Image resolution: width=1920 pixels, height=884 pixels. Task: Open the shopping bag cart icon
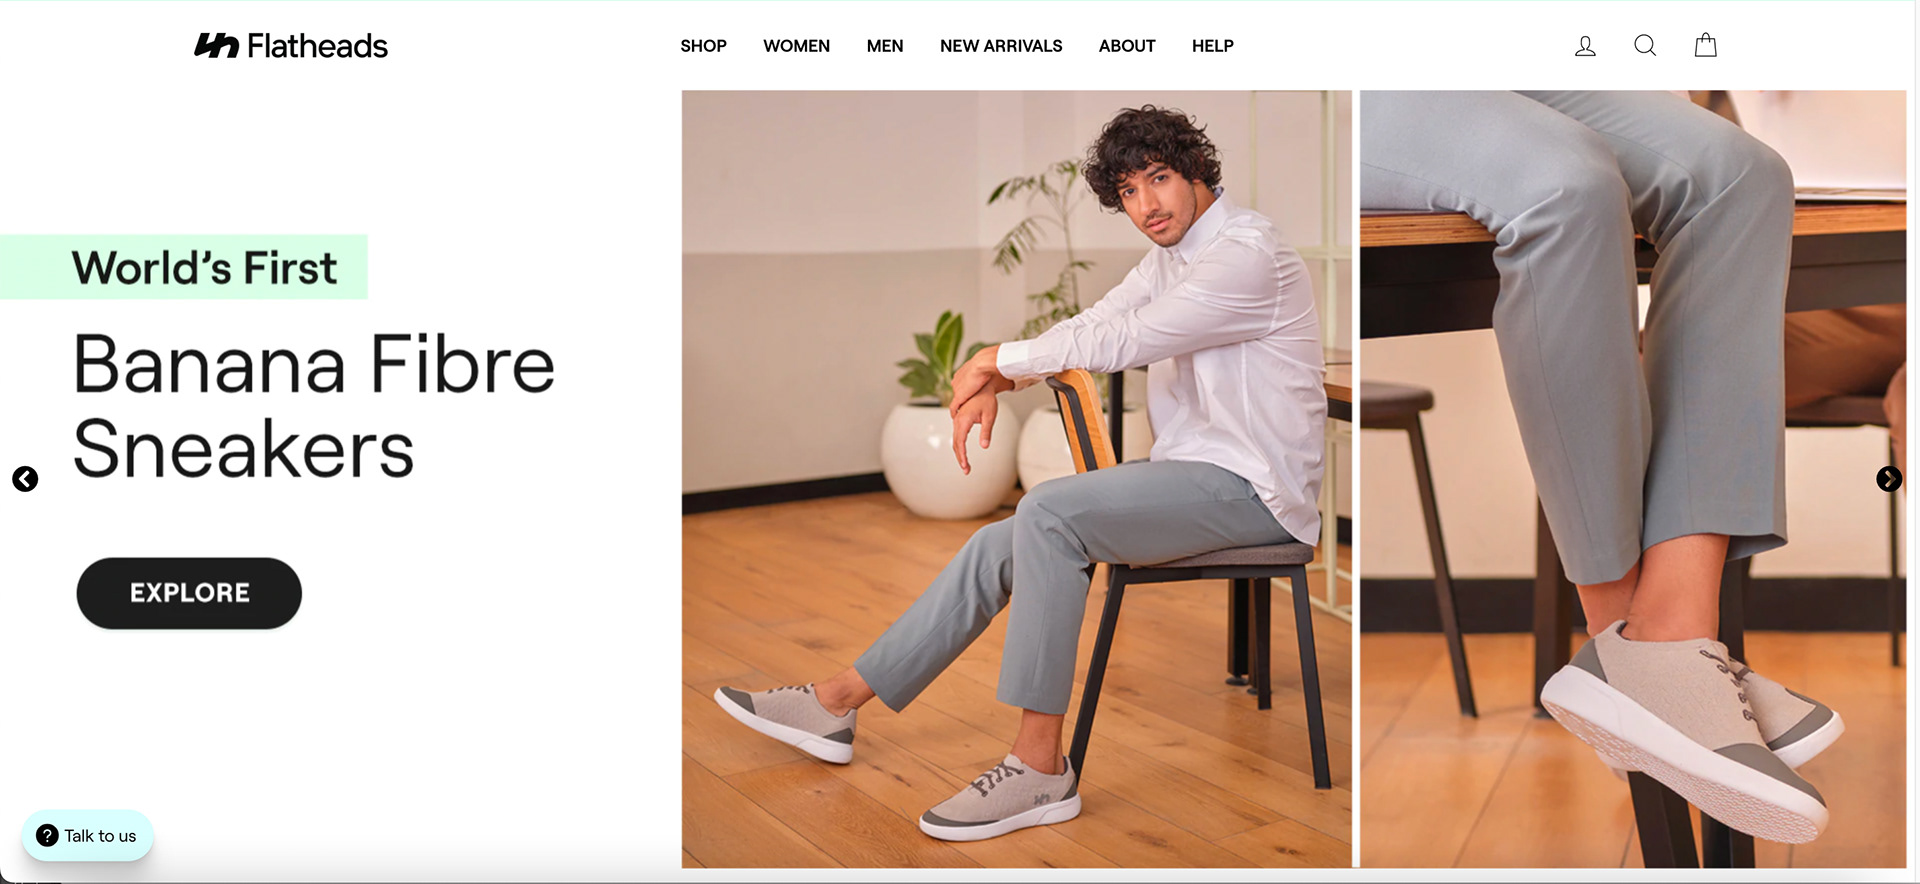point(1706,45)
